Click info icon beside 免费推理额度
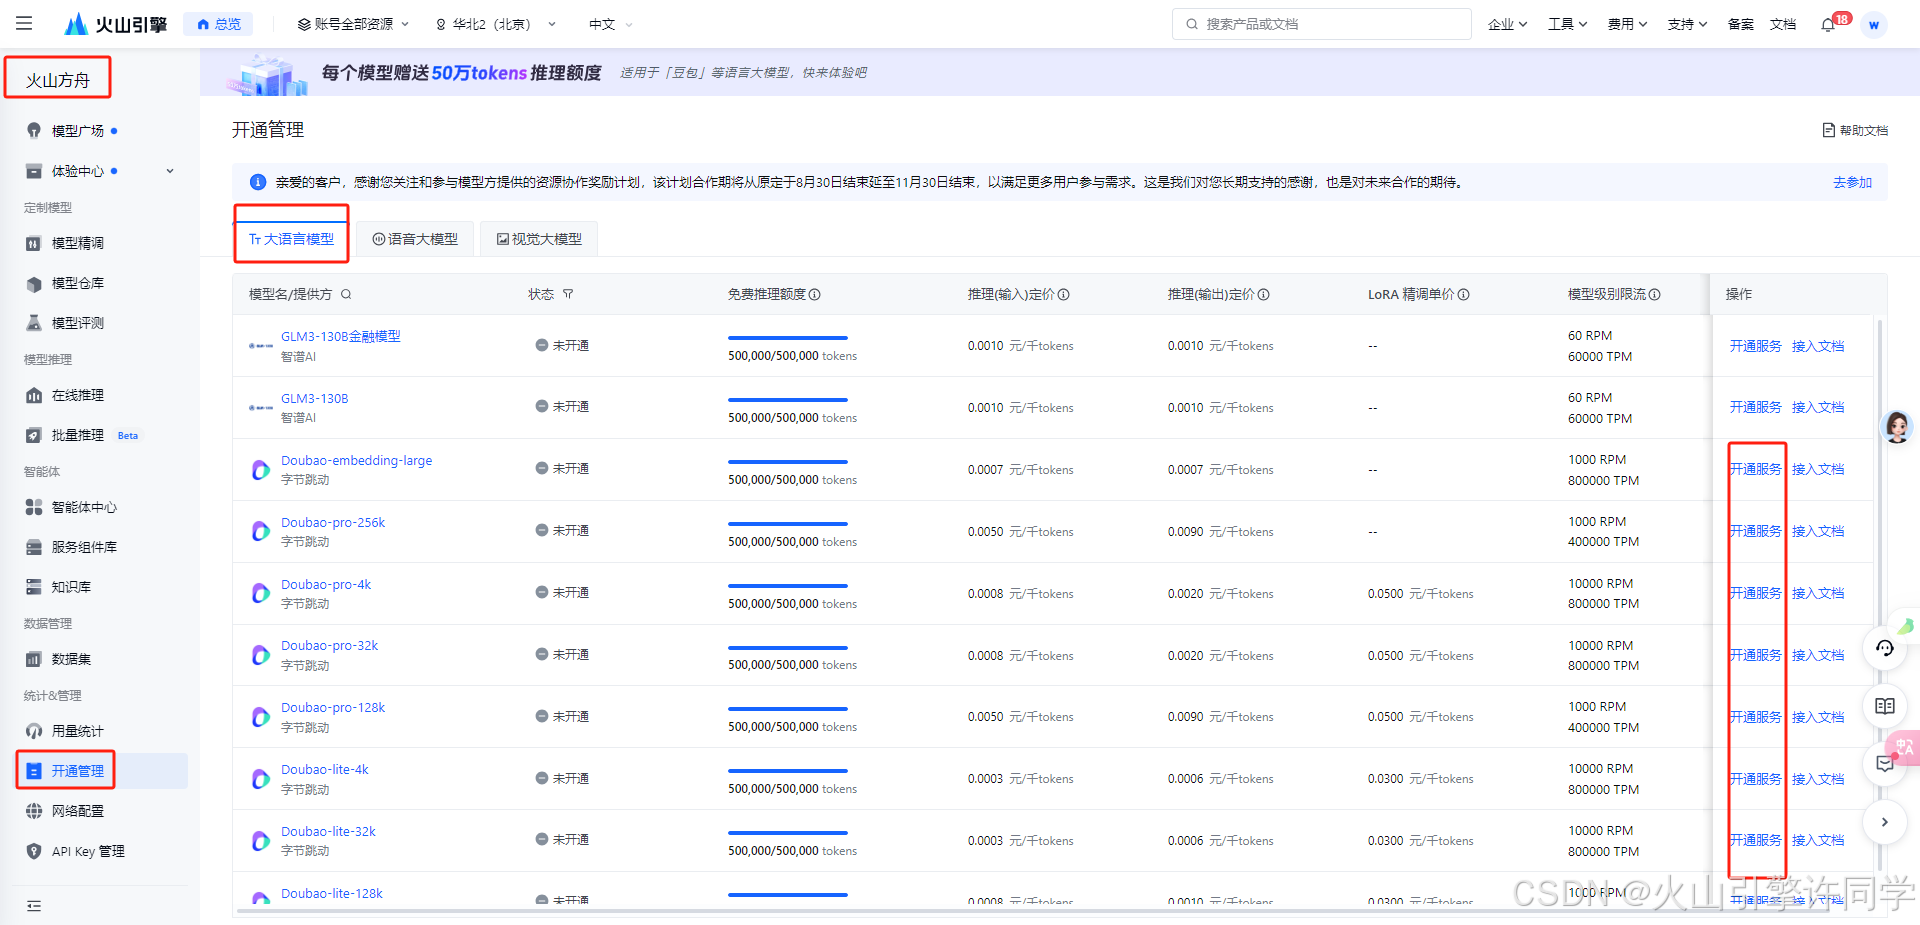This screenshot has height=925, width=1920. (x=815, y=294)
